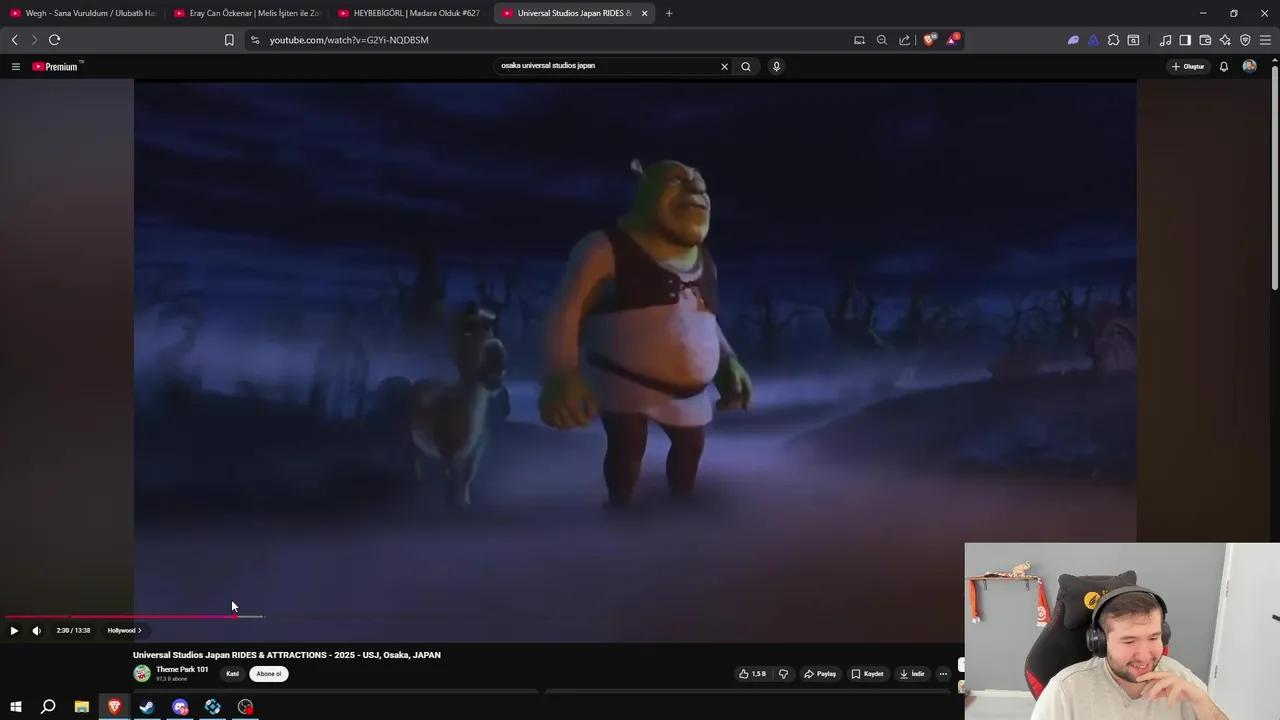1280x720 pixels.
Task: Expand the Hollywood chapter list
Action: (x=124, y=630)
